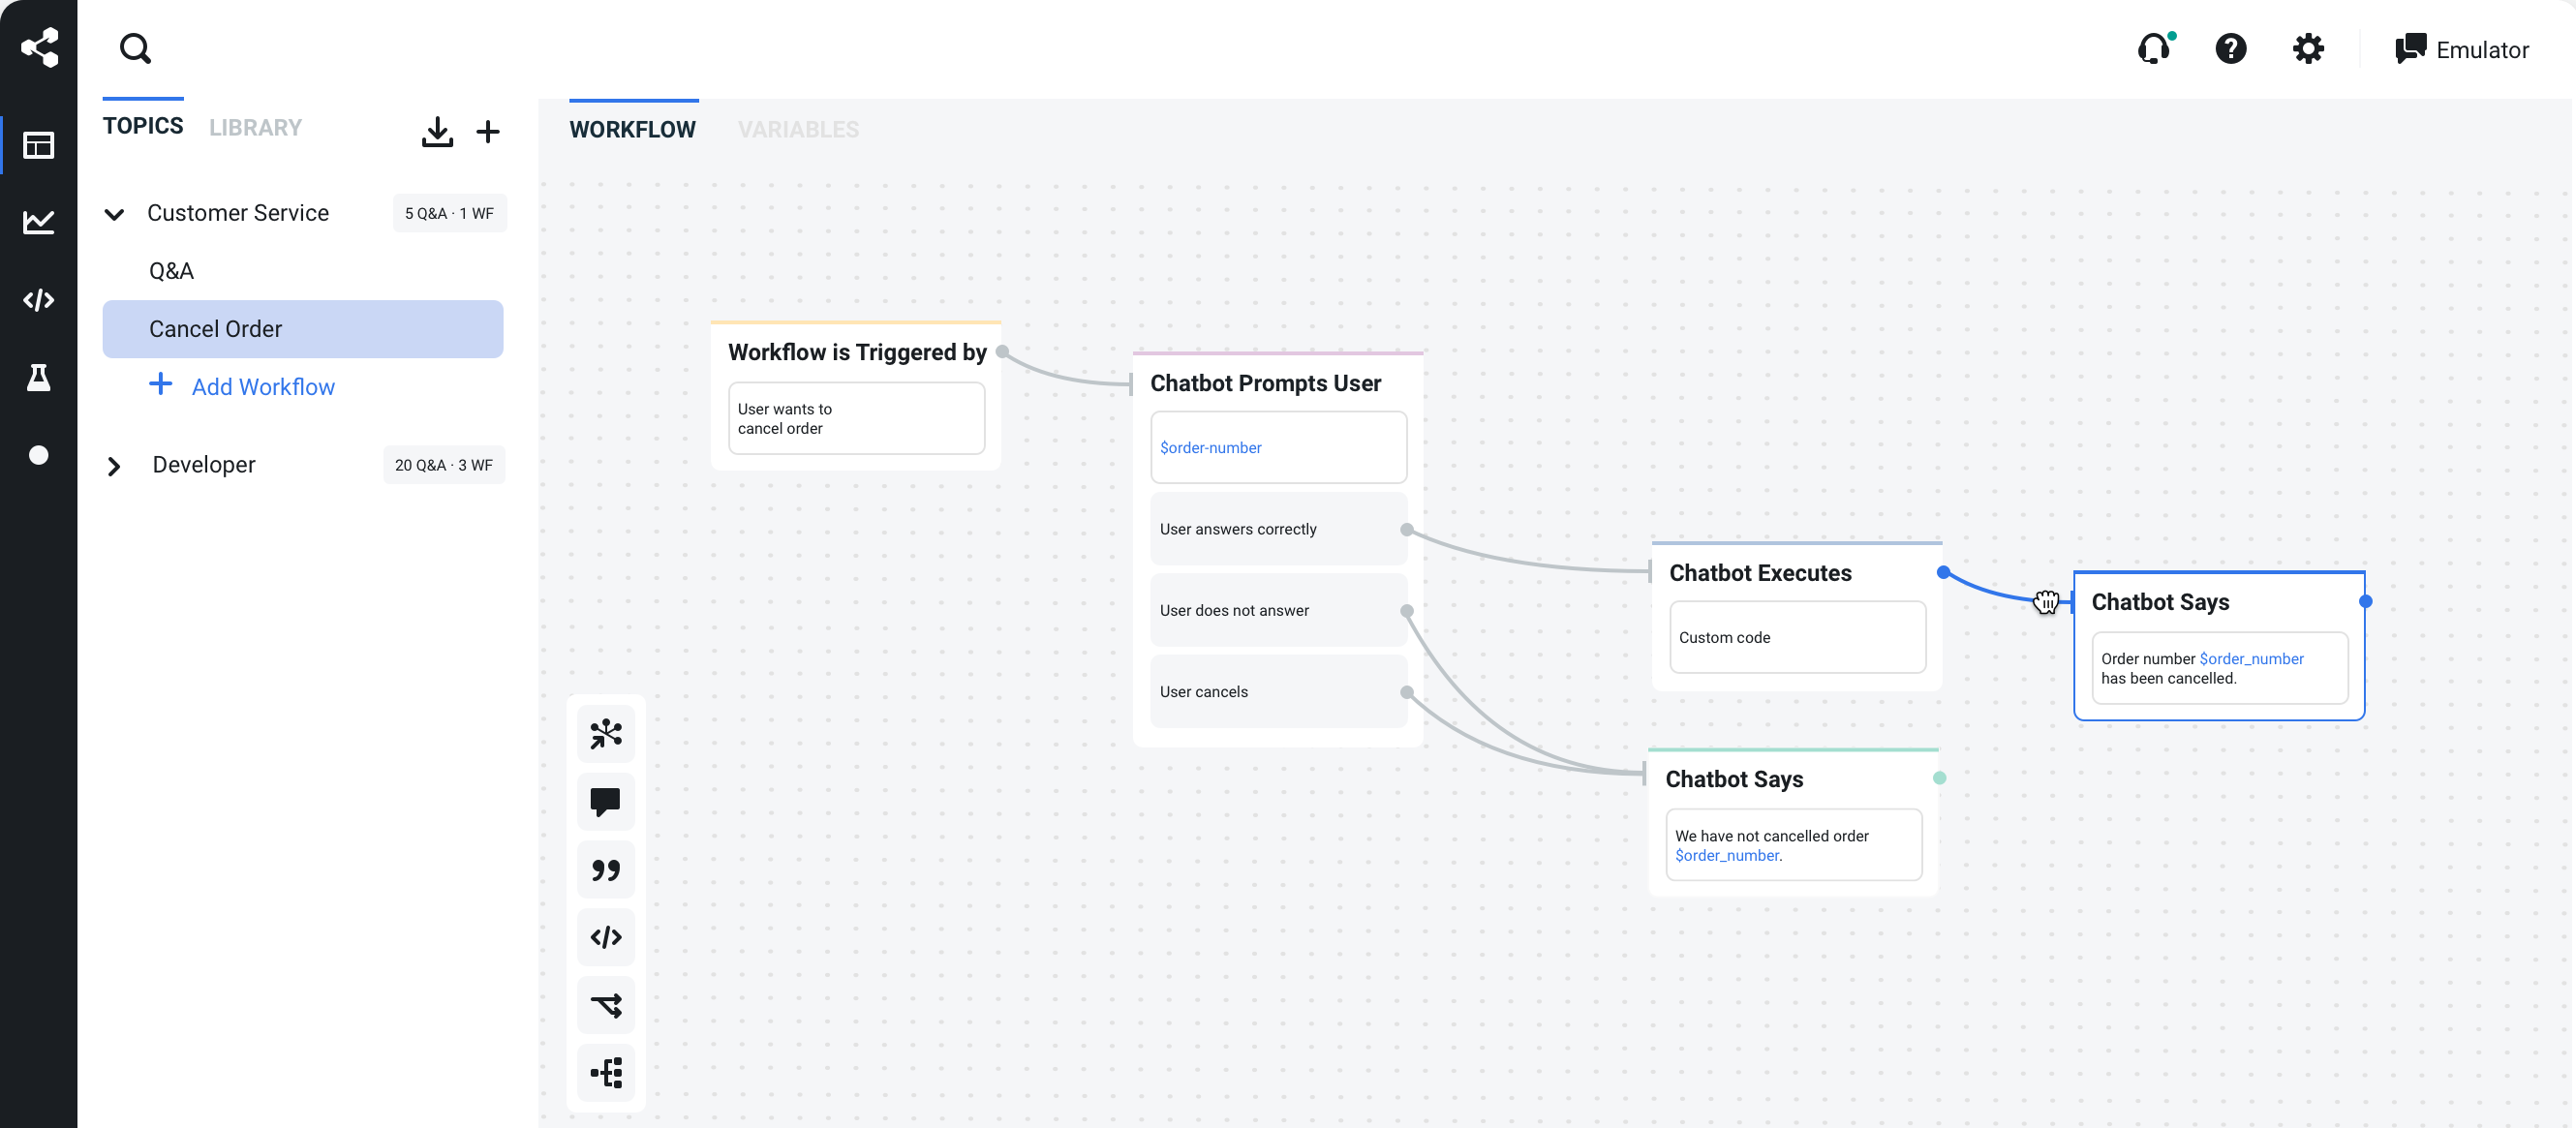This screenshot has width=2576, height=1128.
Task: Open the code sidebar icon
Action: coord(38,300)
